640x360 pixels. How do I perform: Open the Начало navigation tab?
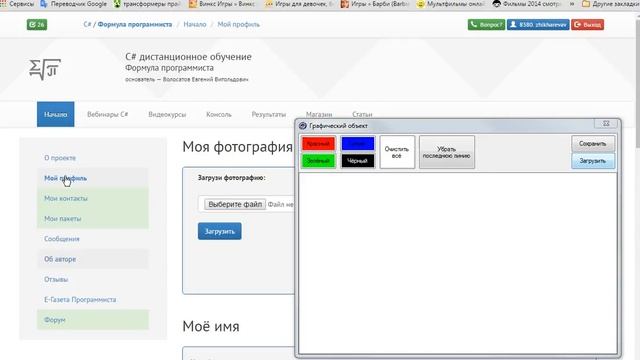pyautogui.click(x=56, y=114)
